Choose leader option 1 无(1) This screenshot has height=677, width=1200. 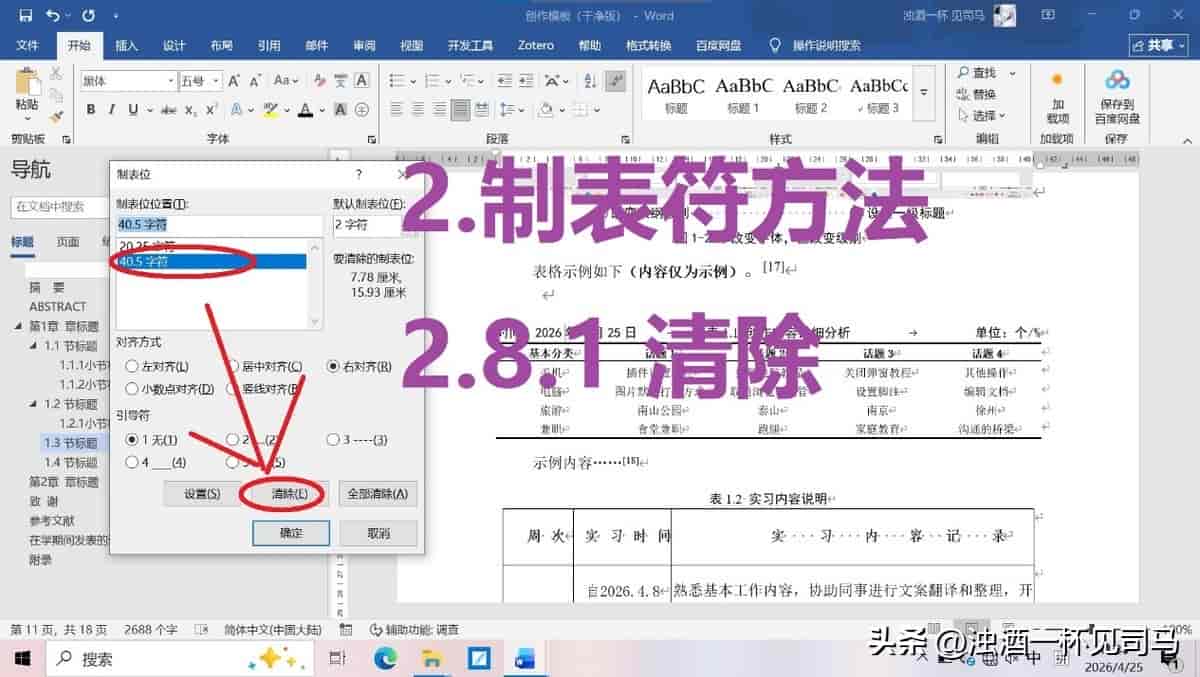click(x=152, y=440)
